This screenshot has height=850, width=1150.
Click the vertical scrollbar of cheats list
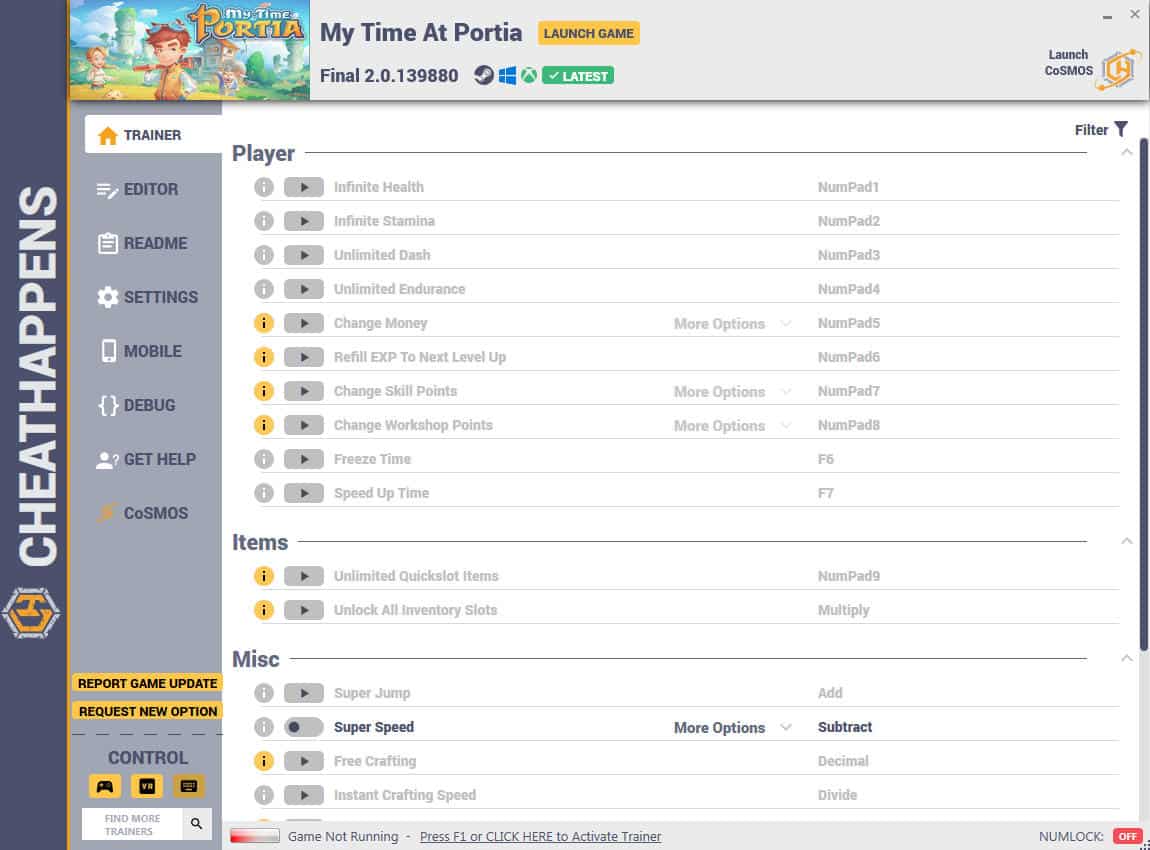tap(1143, 396)
